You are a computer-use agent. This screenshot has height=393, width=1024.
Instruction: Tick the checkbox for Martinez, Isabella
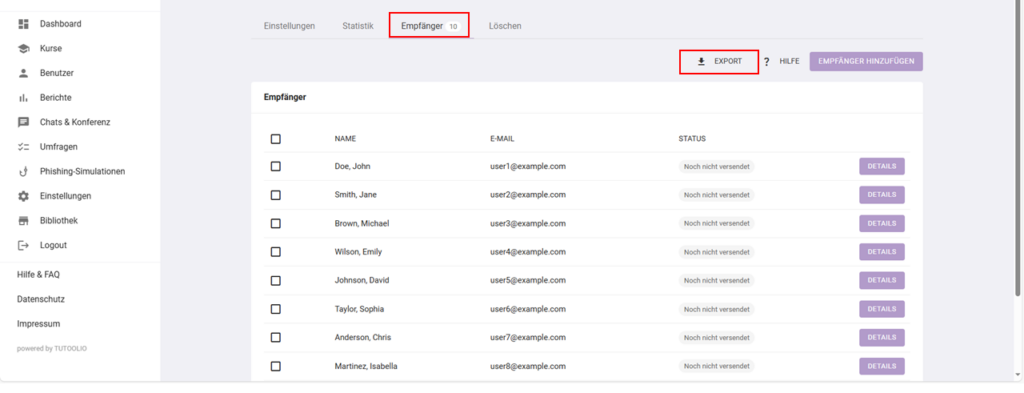(x=276, y=366)
